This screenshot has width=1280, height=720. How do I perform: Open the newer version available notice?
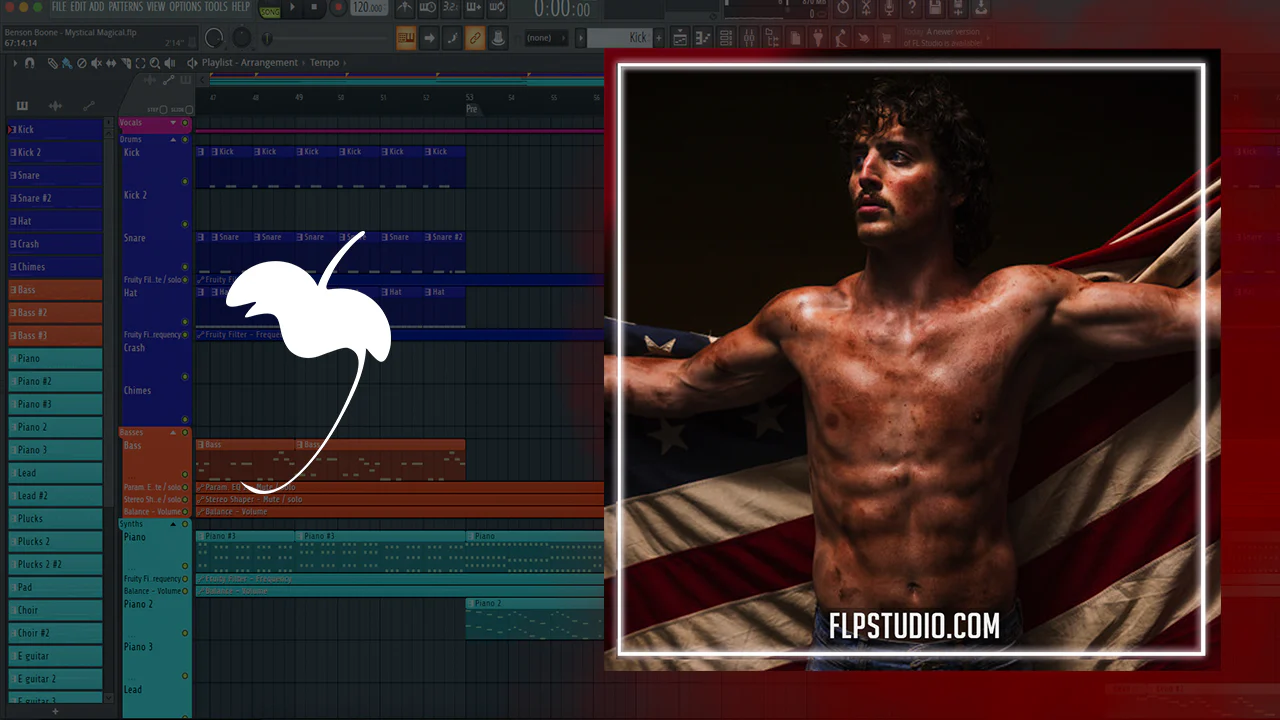944,40
